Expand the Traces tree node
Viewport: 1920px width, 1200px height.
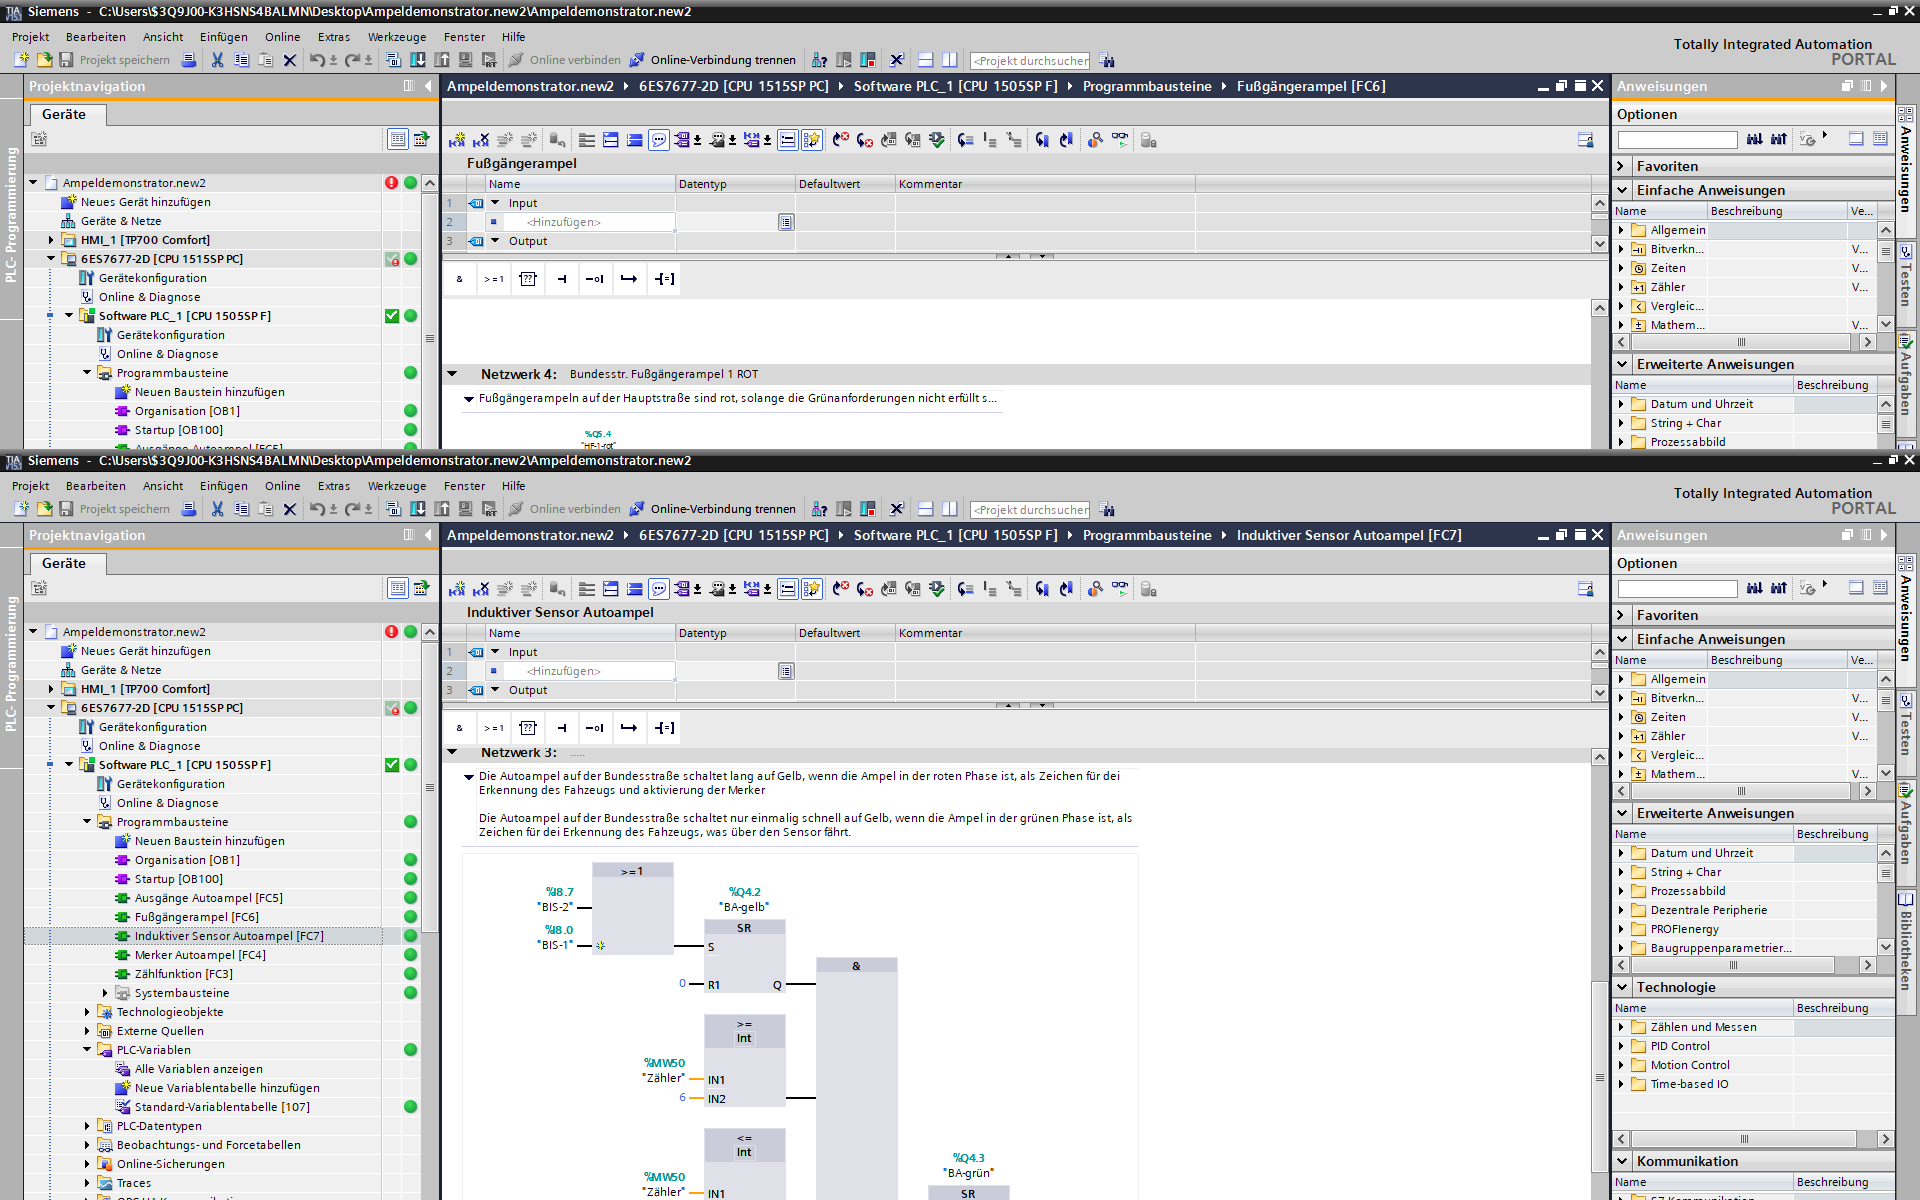coord(87,1183)
